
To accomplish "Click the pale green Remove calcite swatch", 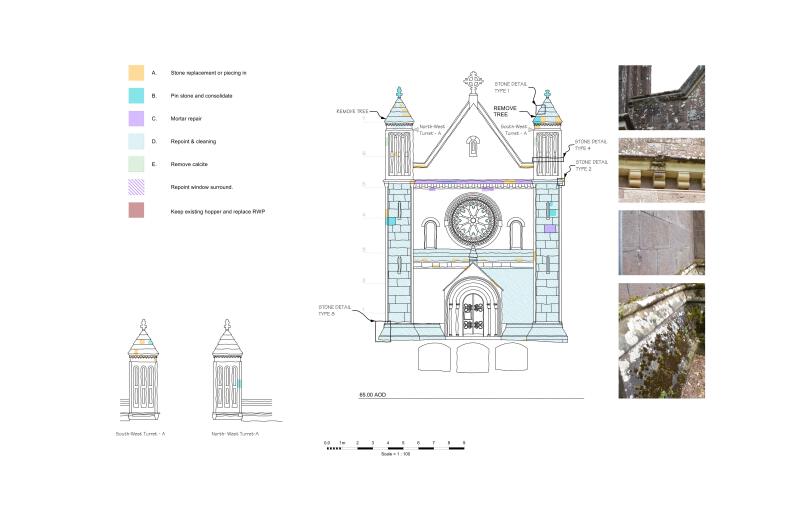I will (136, 164).
